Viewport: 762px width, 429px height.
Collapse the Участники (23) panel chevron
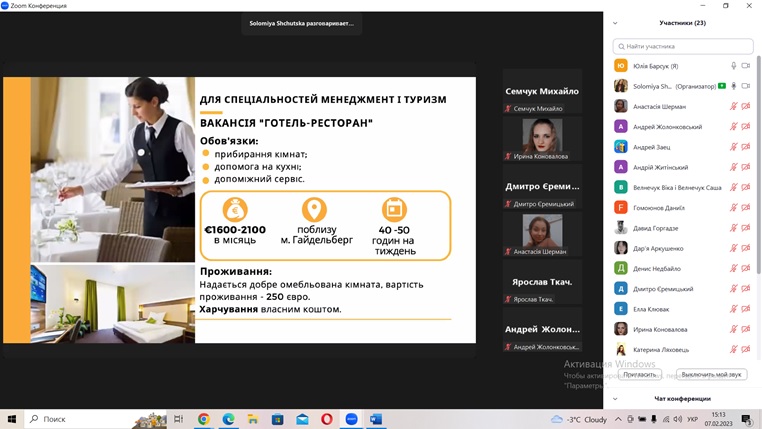click(x=615, y=23)
